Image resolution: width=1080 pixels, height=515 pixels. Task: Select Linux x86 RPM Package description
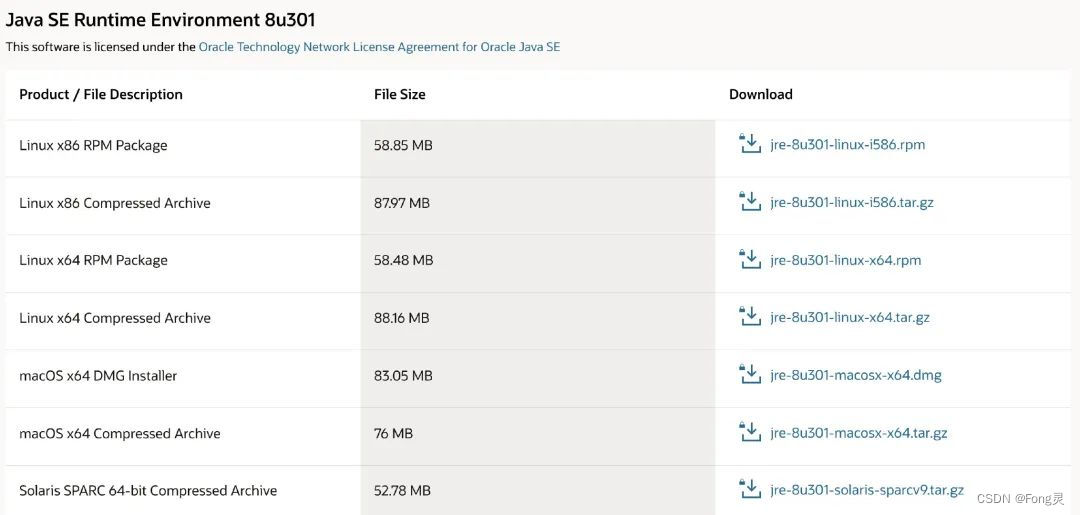coord(93,145)
